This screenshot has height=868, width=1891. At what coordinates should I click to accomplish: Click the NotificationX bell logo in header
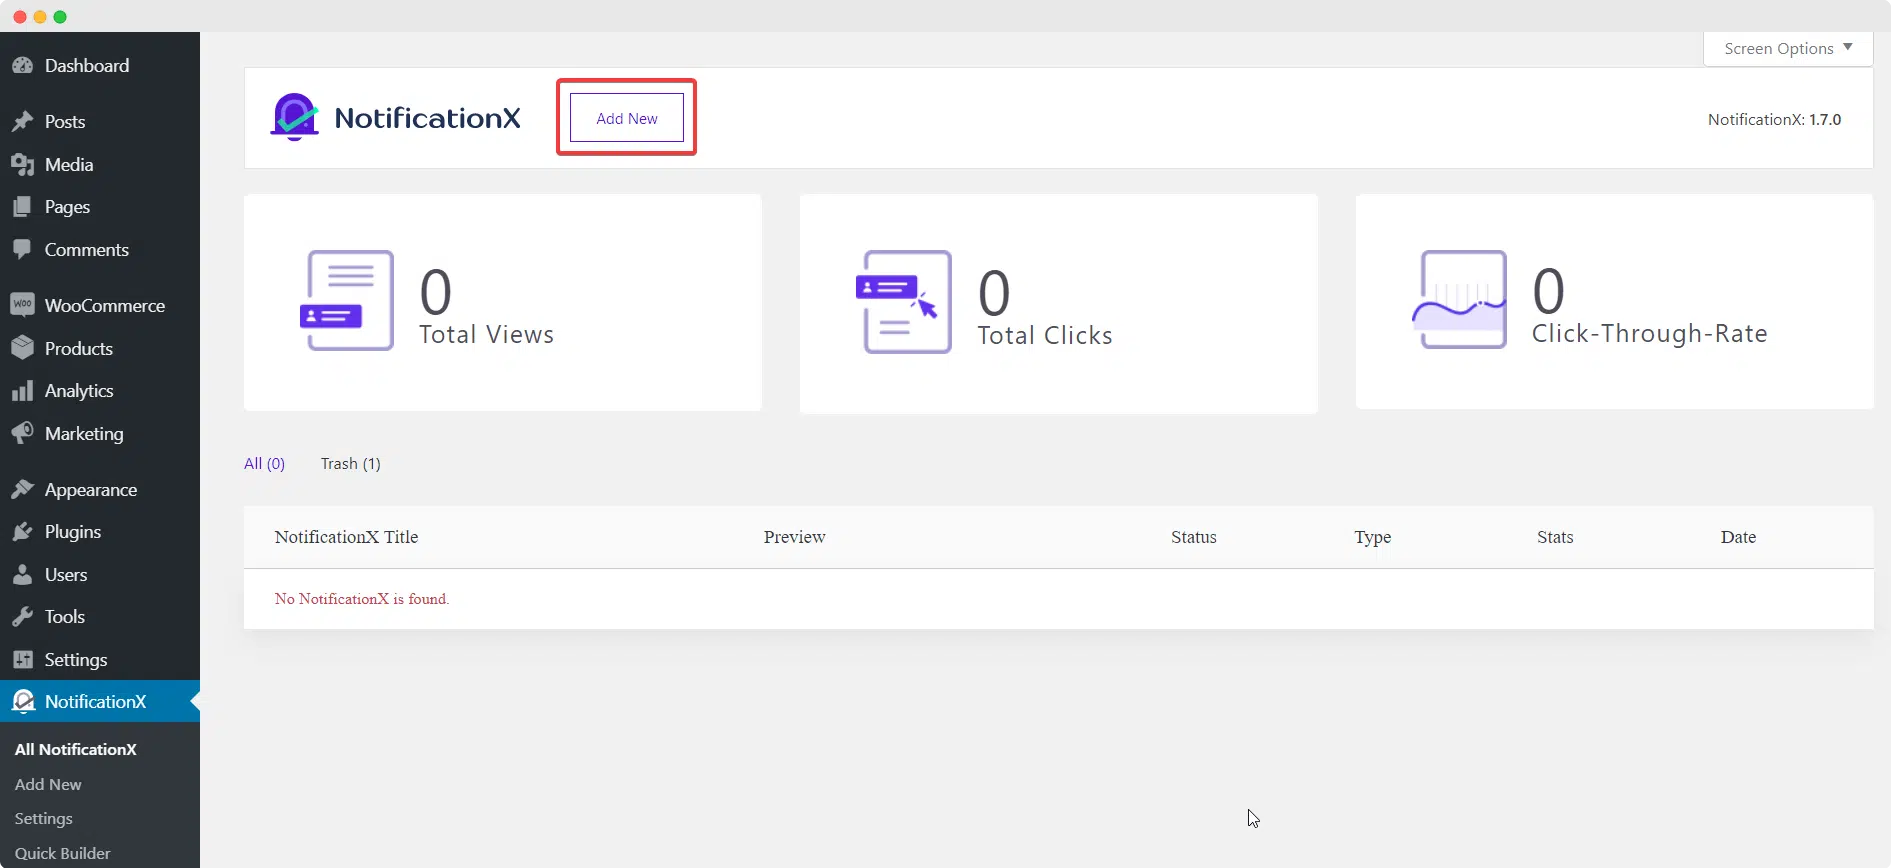click(295, 118)
